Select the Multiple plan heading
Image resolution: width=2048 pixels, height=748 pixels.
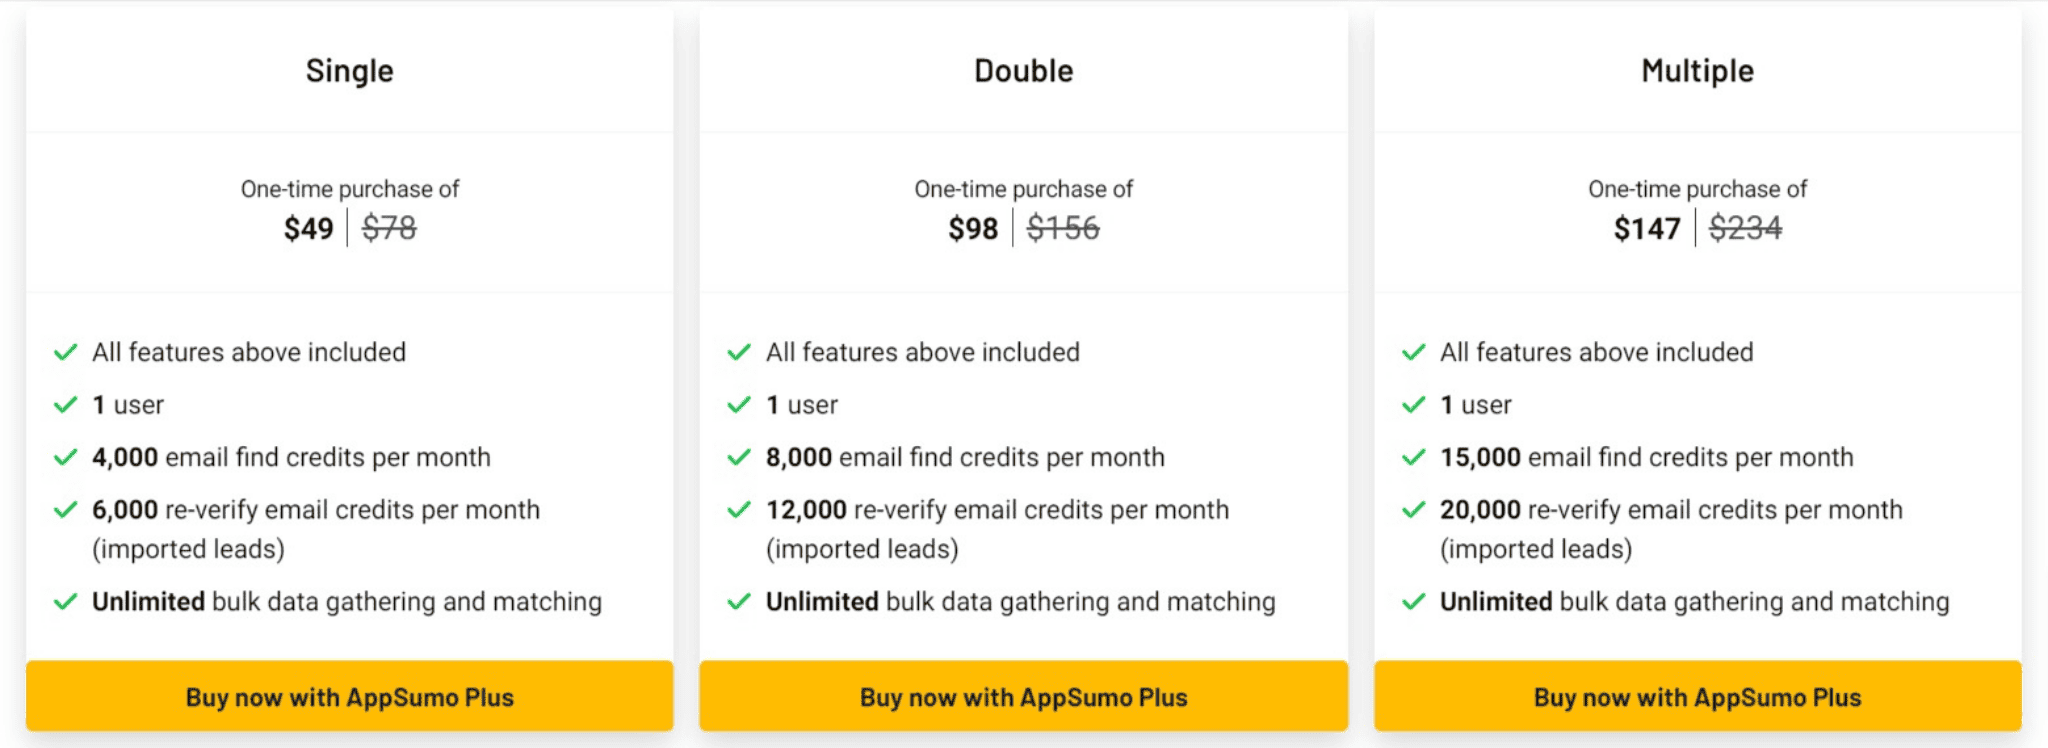coord(1697,71)
